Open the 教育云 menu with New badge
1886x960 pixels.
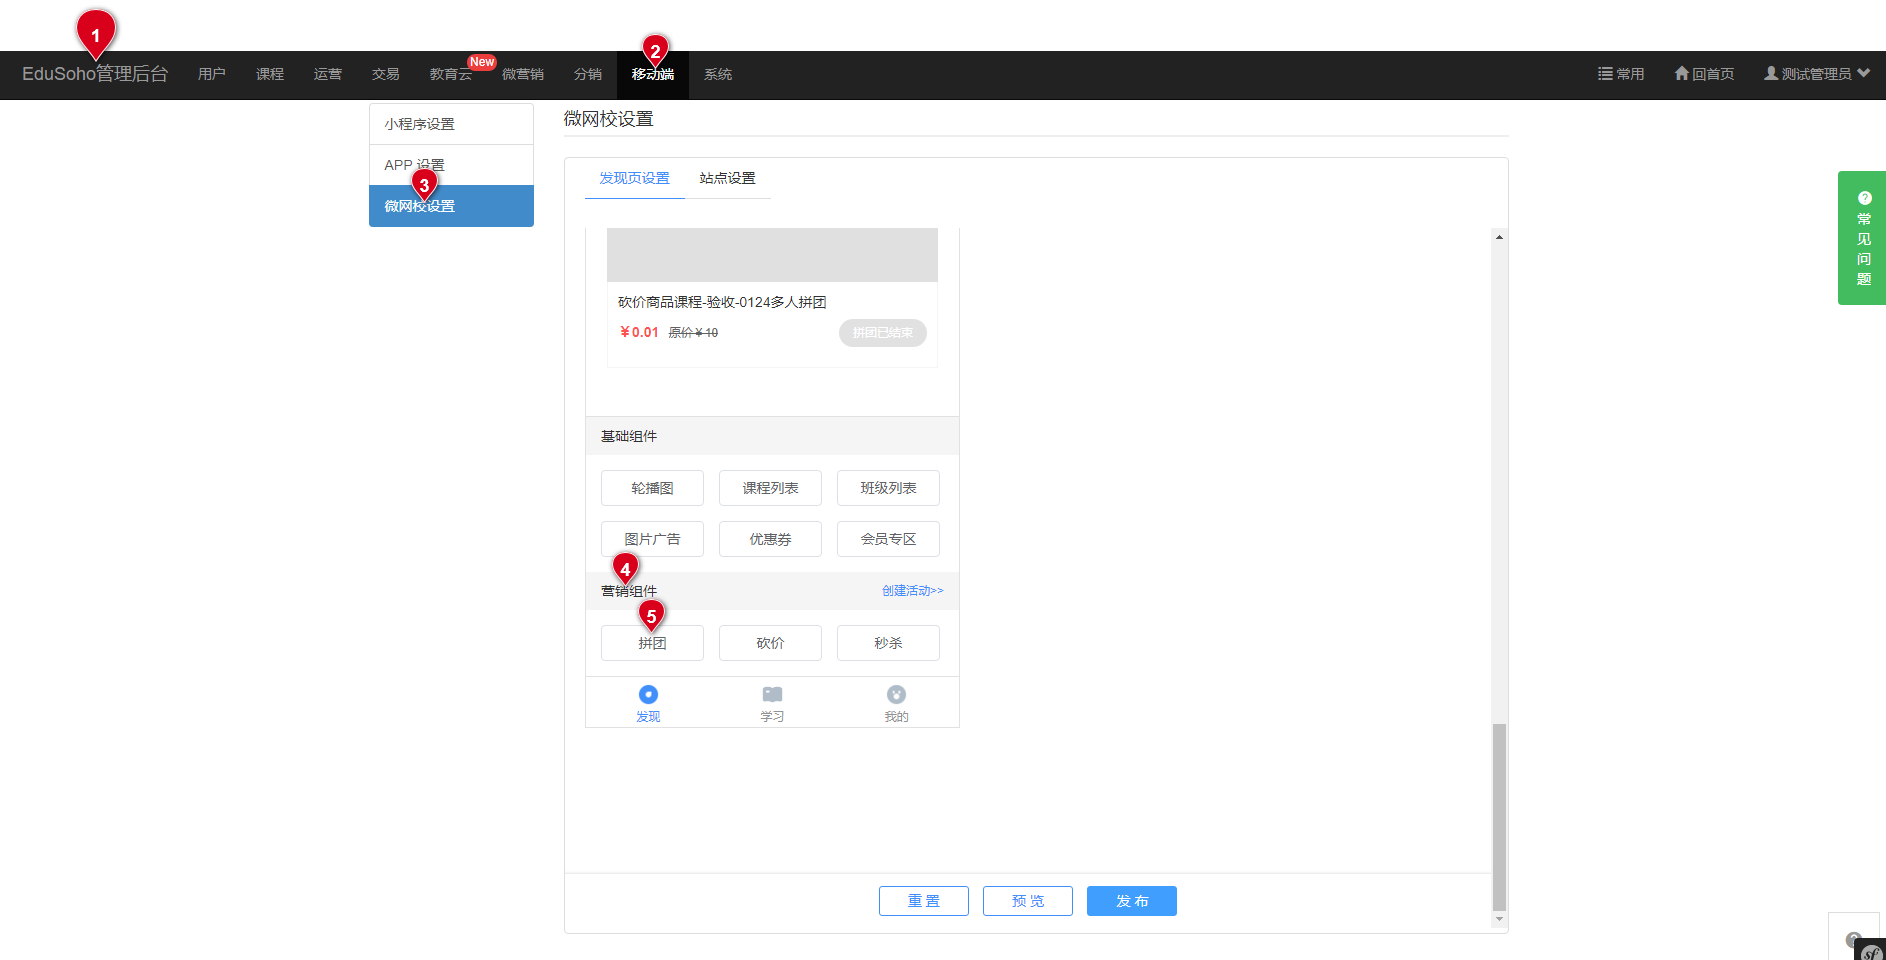451,74
